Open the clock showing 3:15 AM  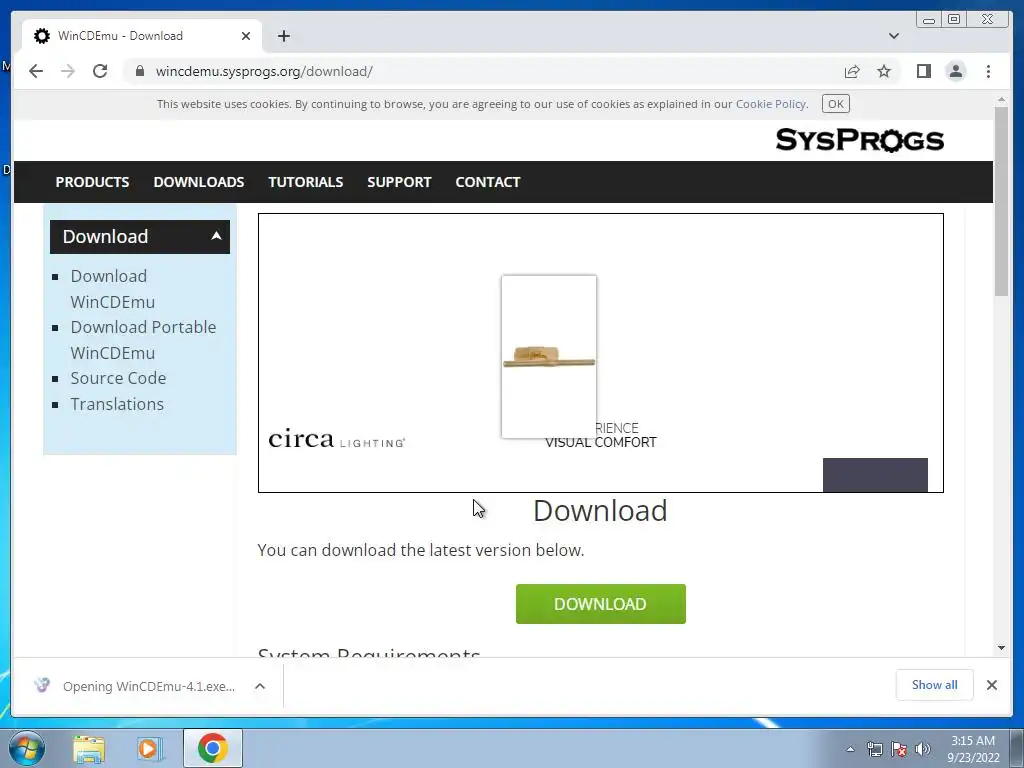(x=972, y=748)
